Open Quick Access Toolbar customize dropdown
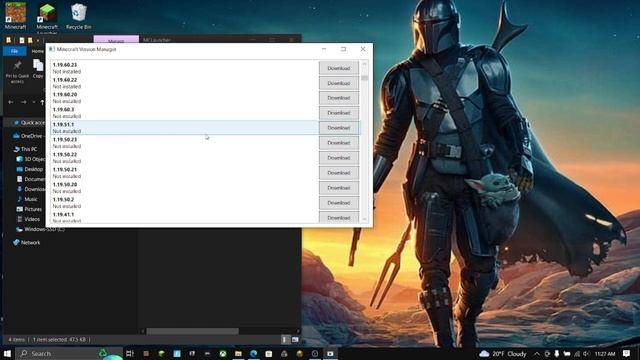640x360 pixels. click(x=38, y=40)
